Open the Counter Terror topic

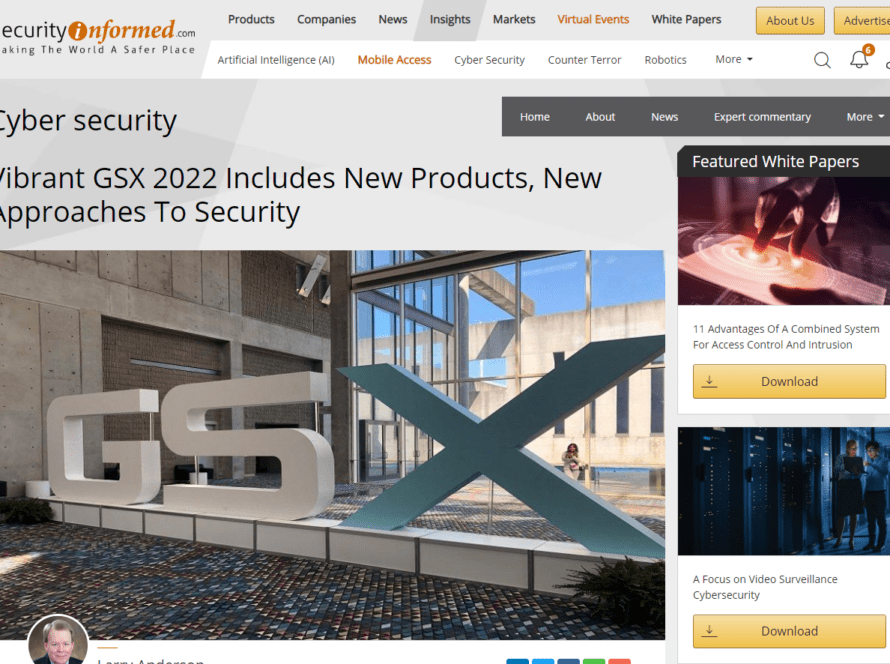pyautogui.click(x=584, y=60)
